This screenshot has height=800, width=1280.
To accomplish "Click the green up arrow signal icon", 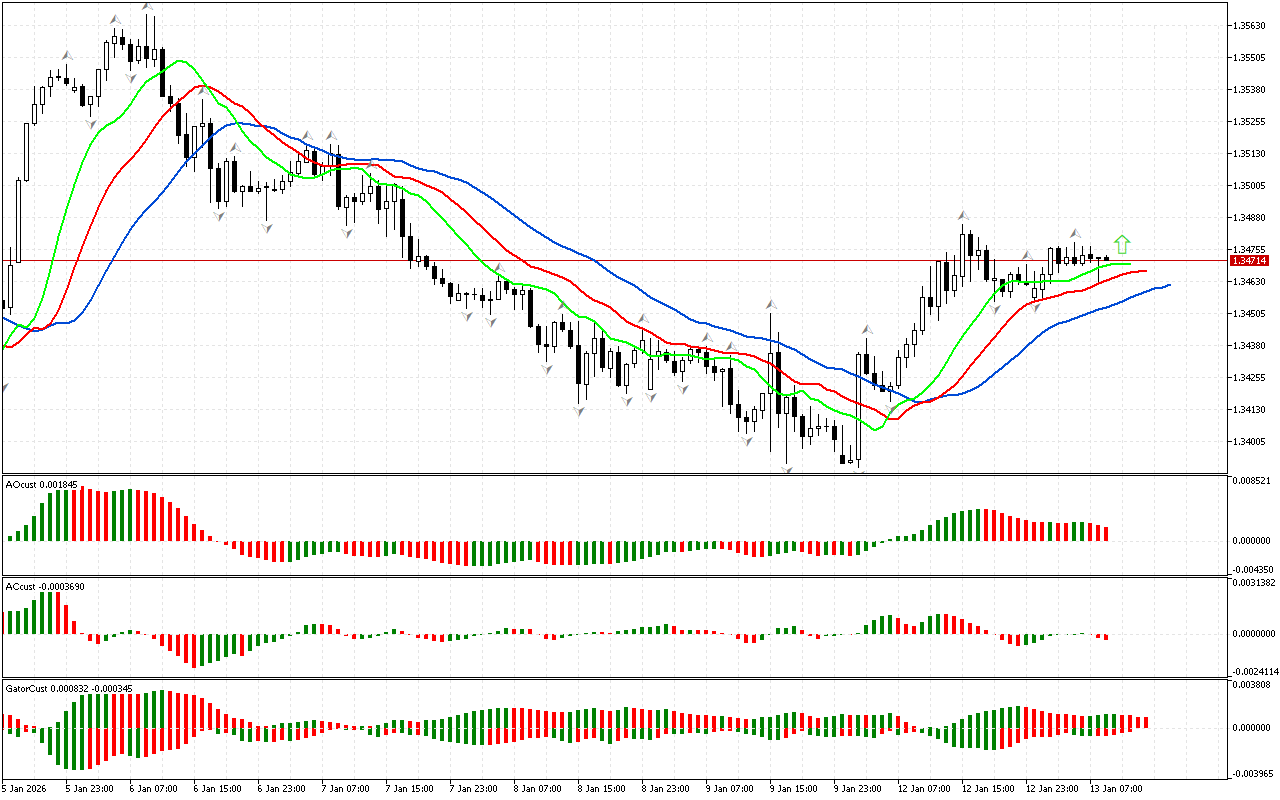I will [1122, 243].
